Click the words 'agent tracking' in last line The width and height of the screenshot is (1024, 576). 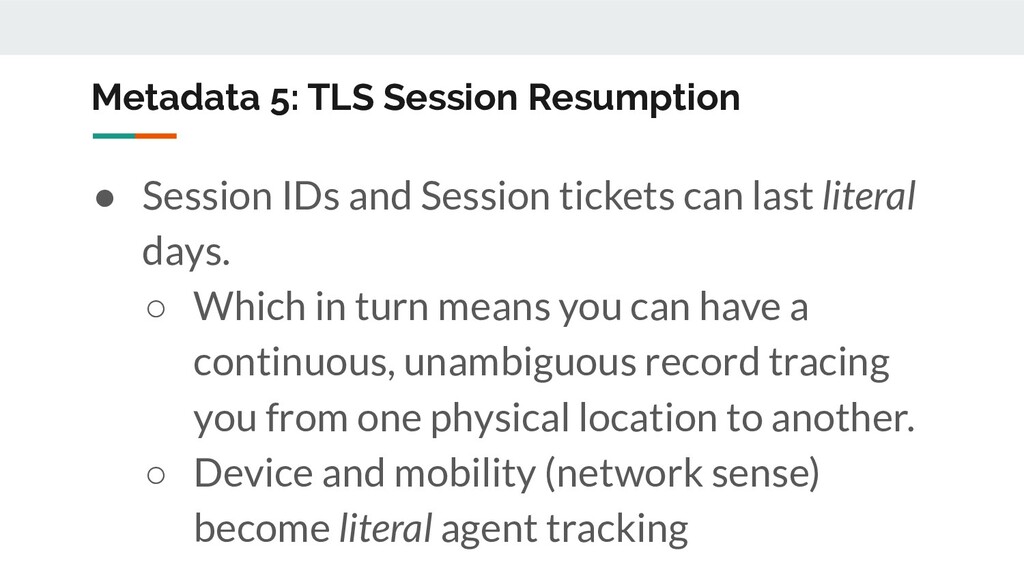565,529
